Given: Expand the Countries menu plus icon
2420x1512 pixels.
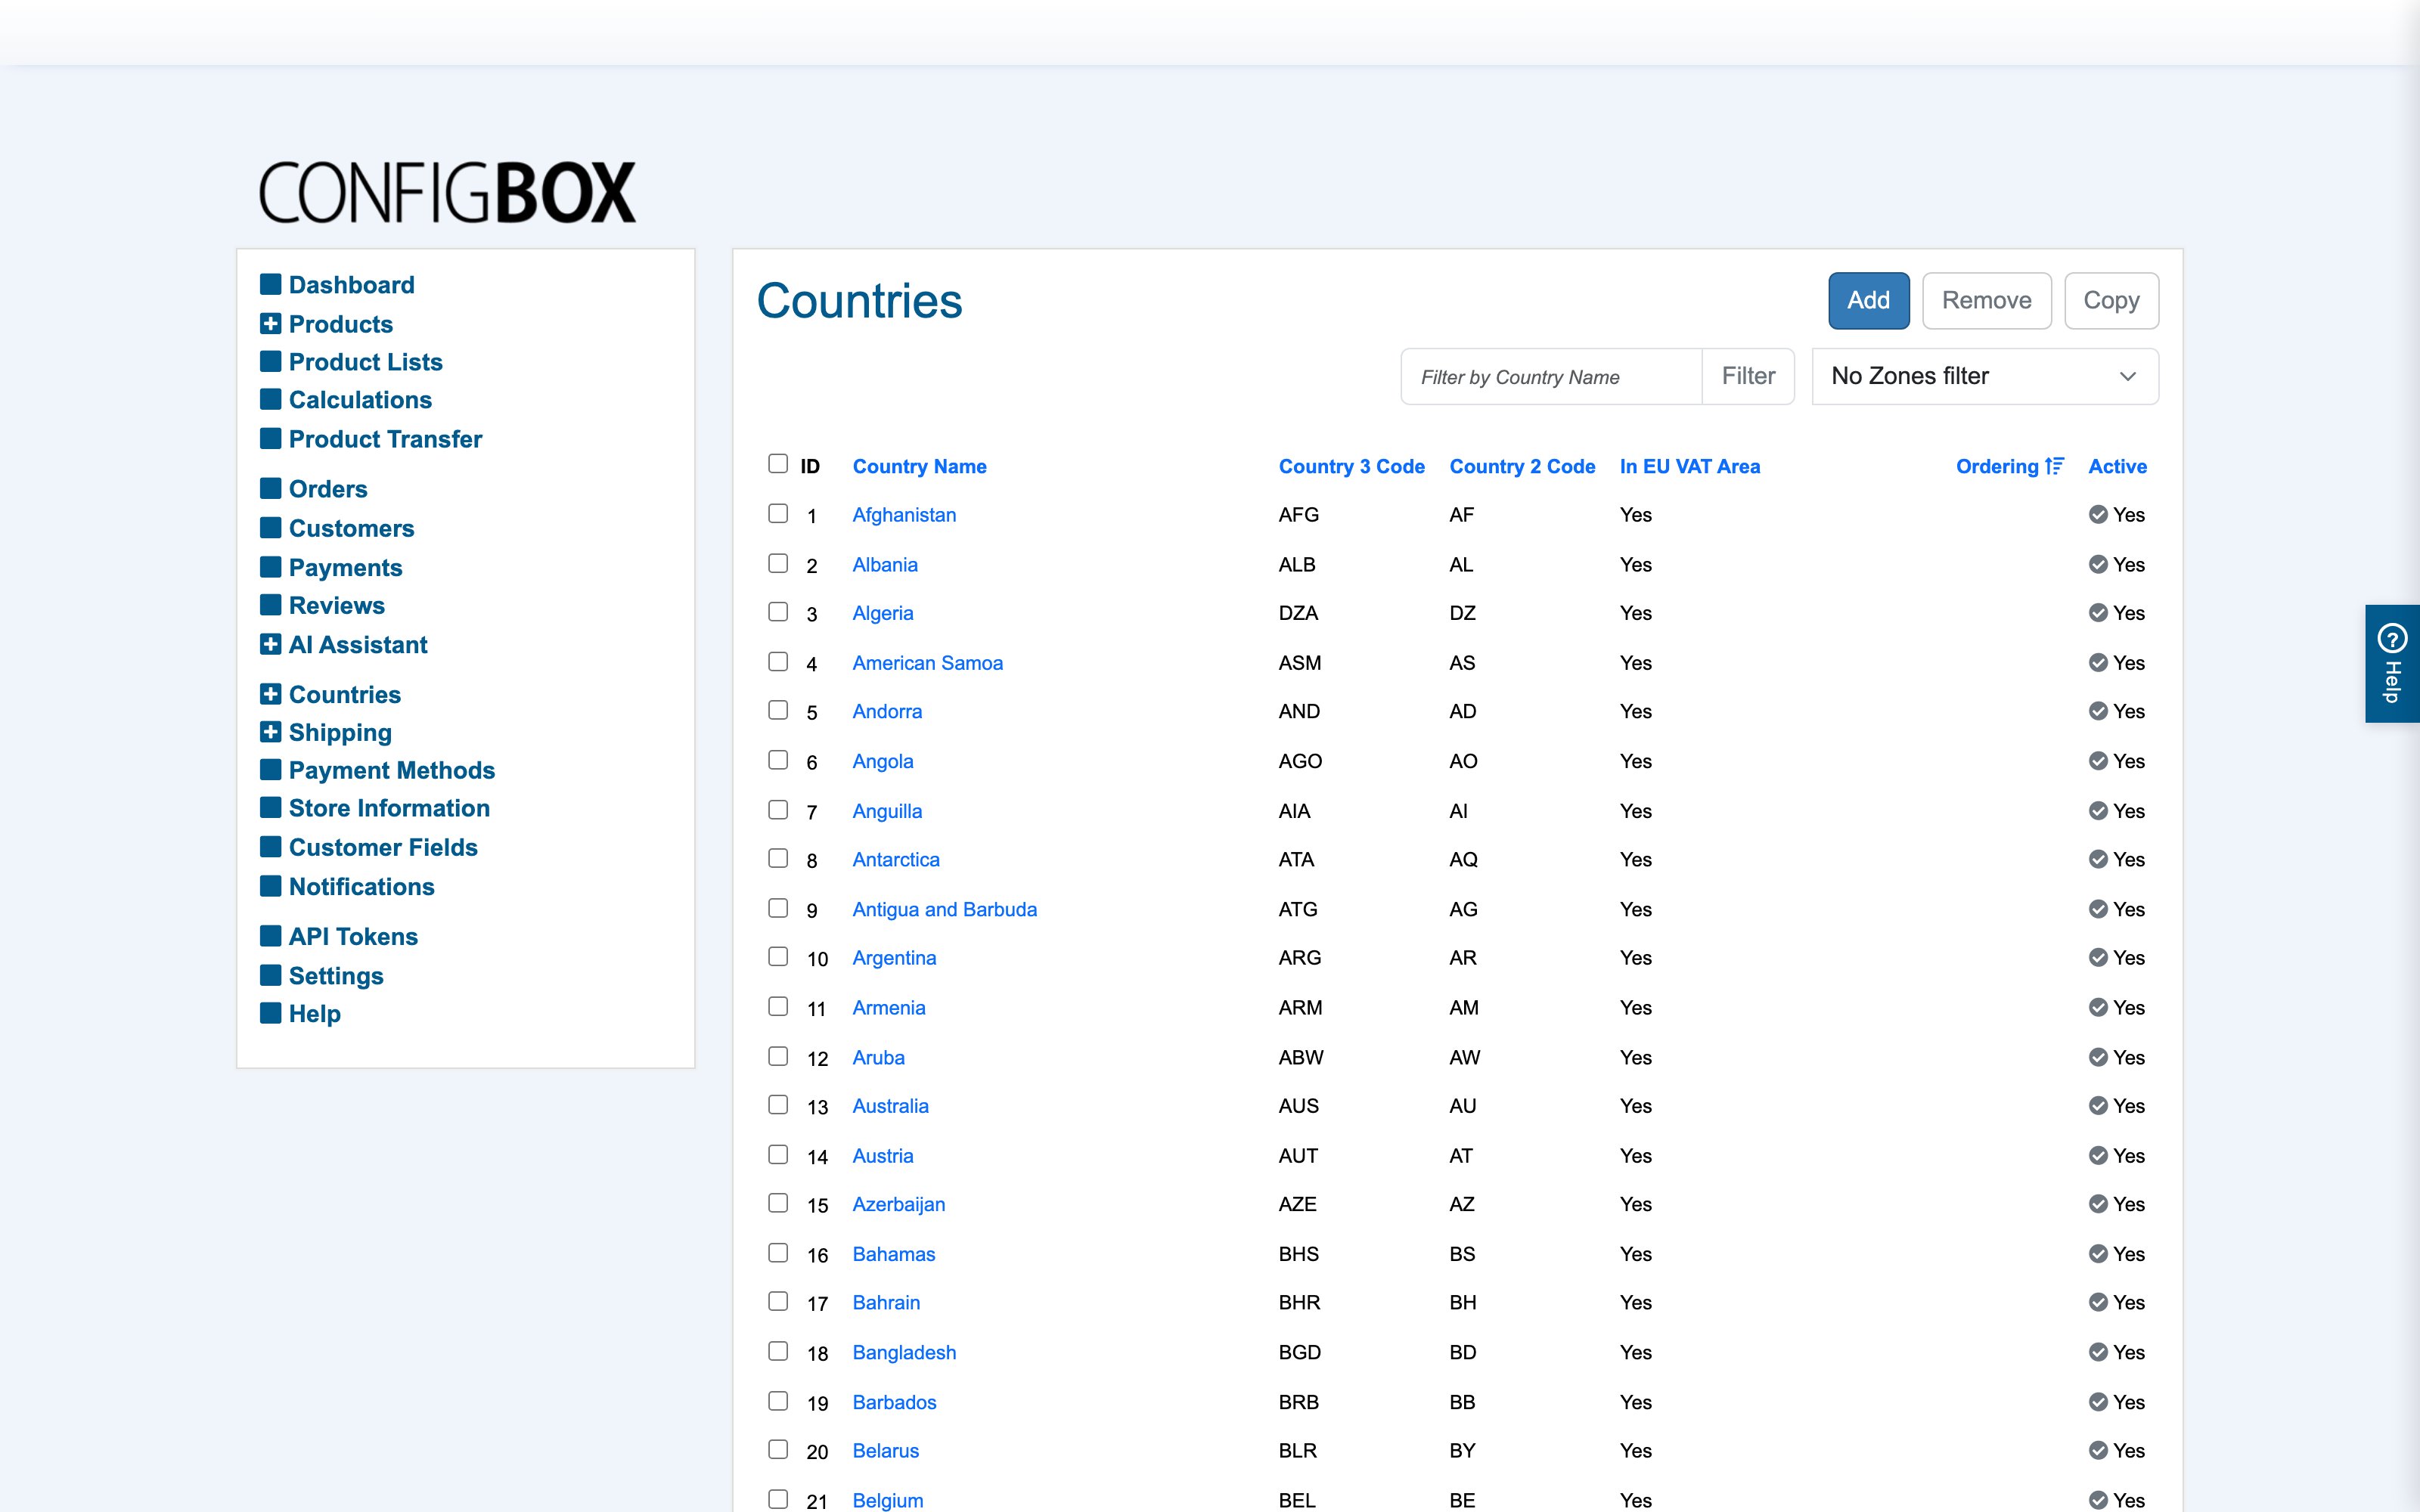Looking at the screenshot, I should [x=270, y=694].
